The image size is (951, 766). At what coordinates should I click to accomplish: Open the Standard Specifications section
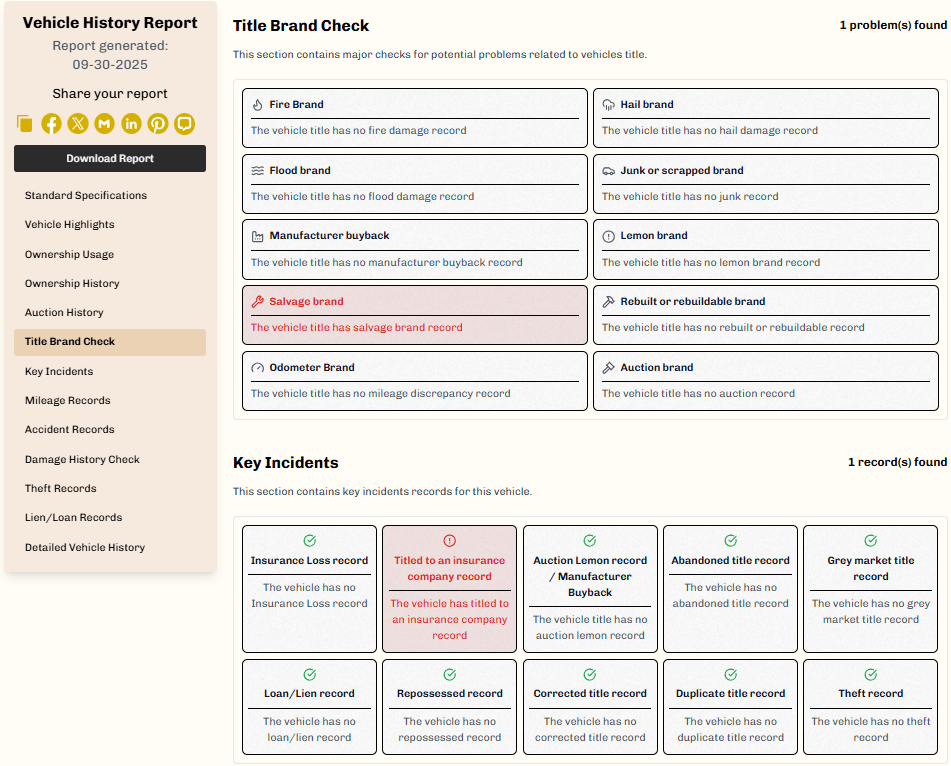click(86, 195)
